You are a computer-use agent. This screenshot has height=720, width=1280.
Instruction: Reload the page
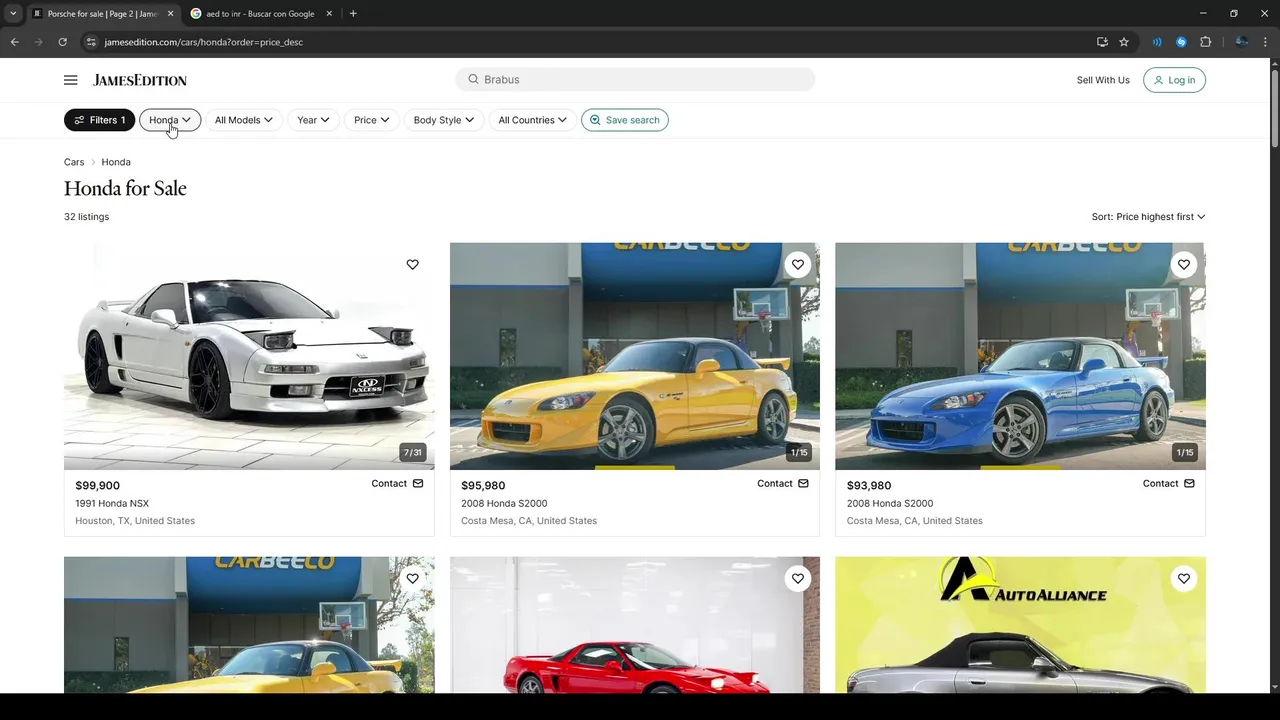click(x=62, y=42)
